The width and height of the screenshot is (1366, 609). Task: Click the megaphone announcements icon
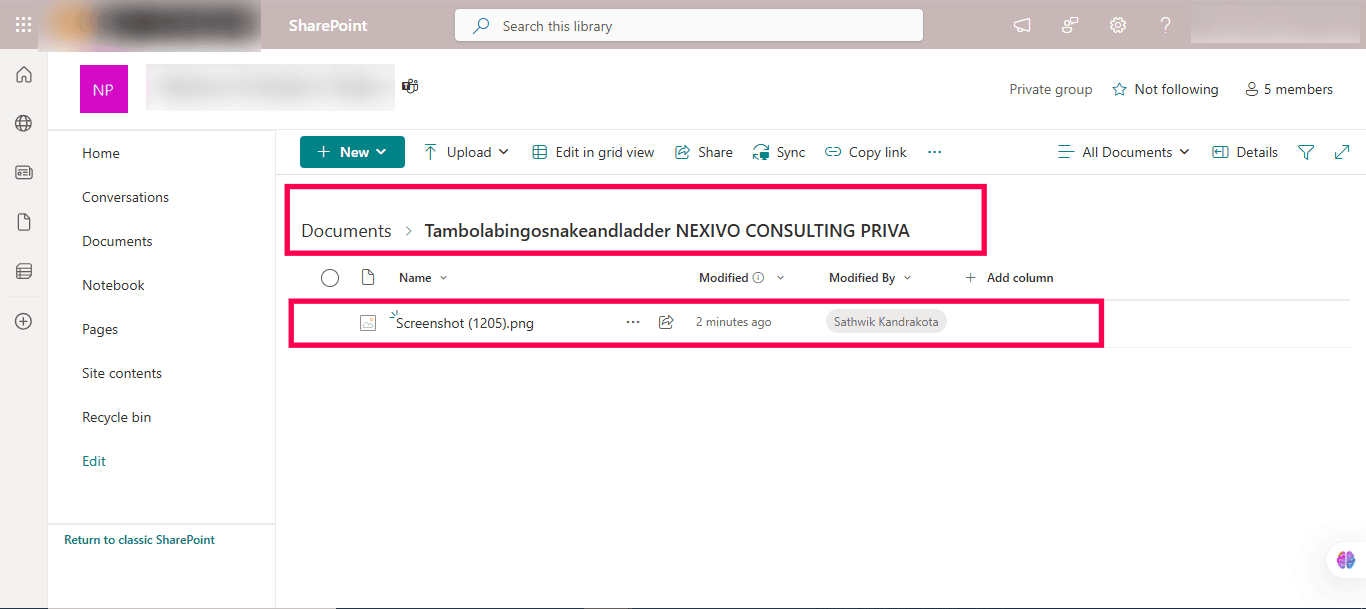point(1022,26)
